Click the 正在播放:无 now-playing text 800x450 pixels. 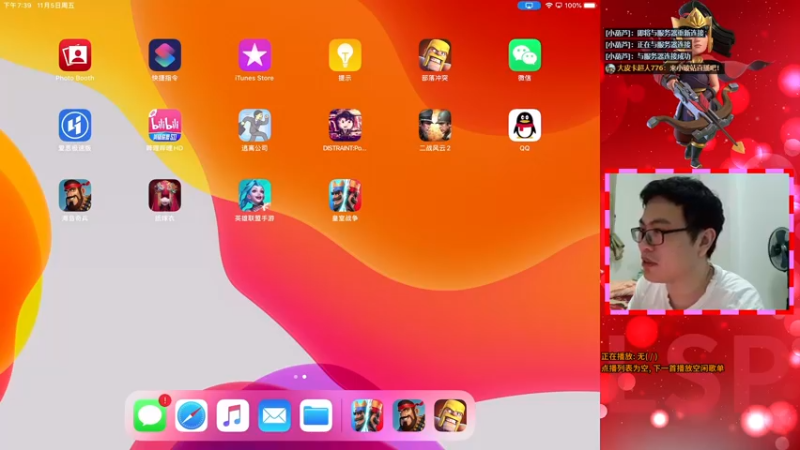click(629, 356)
